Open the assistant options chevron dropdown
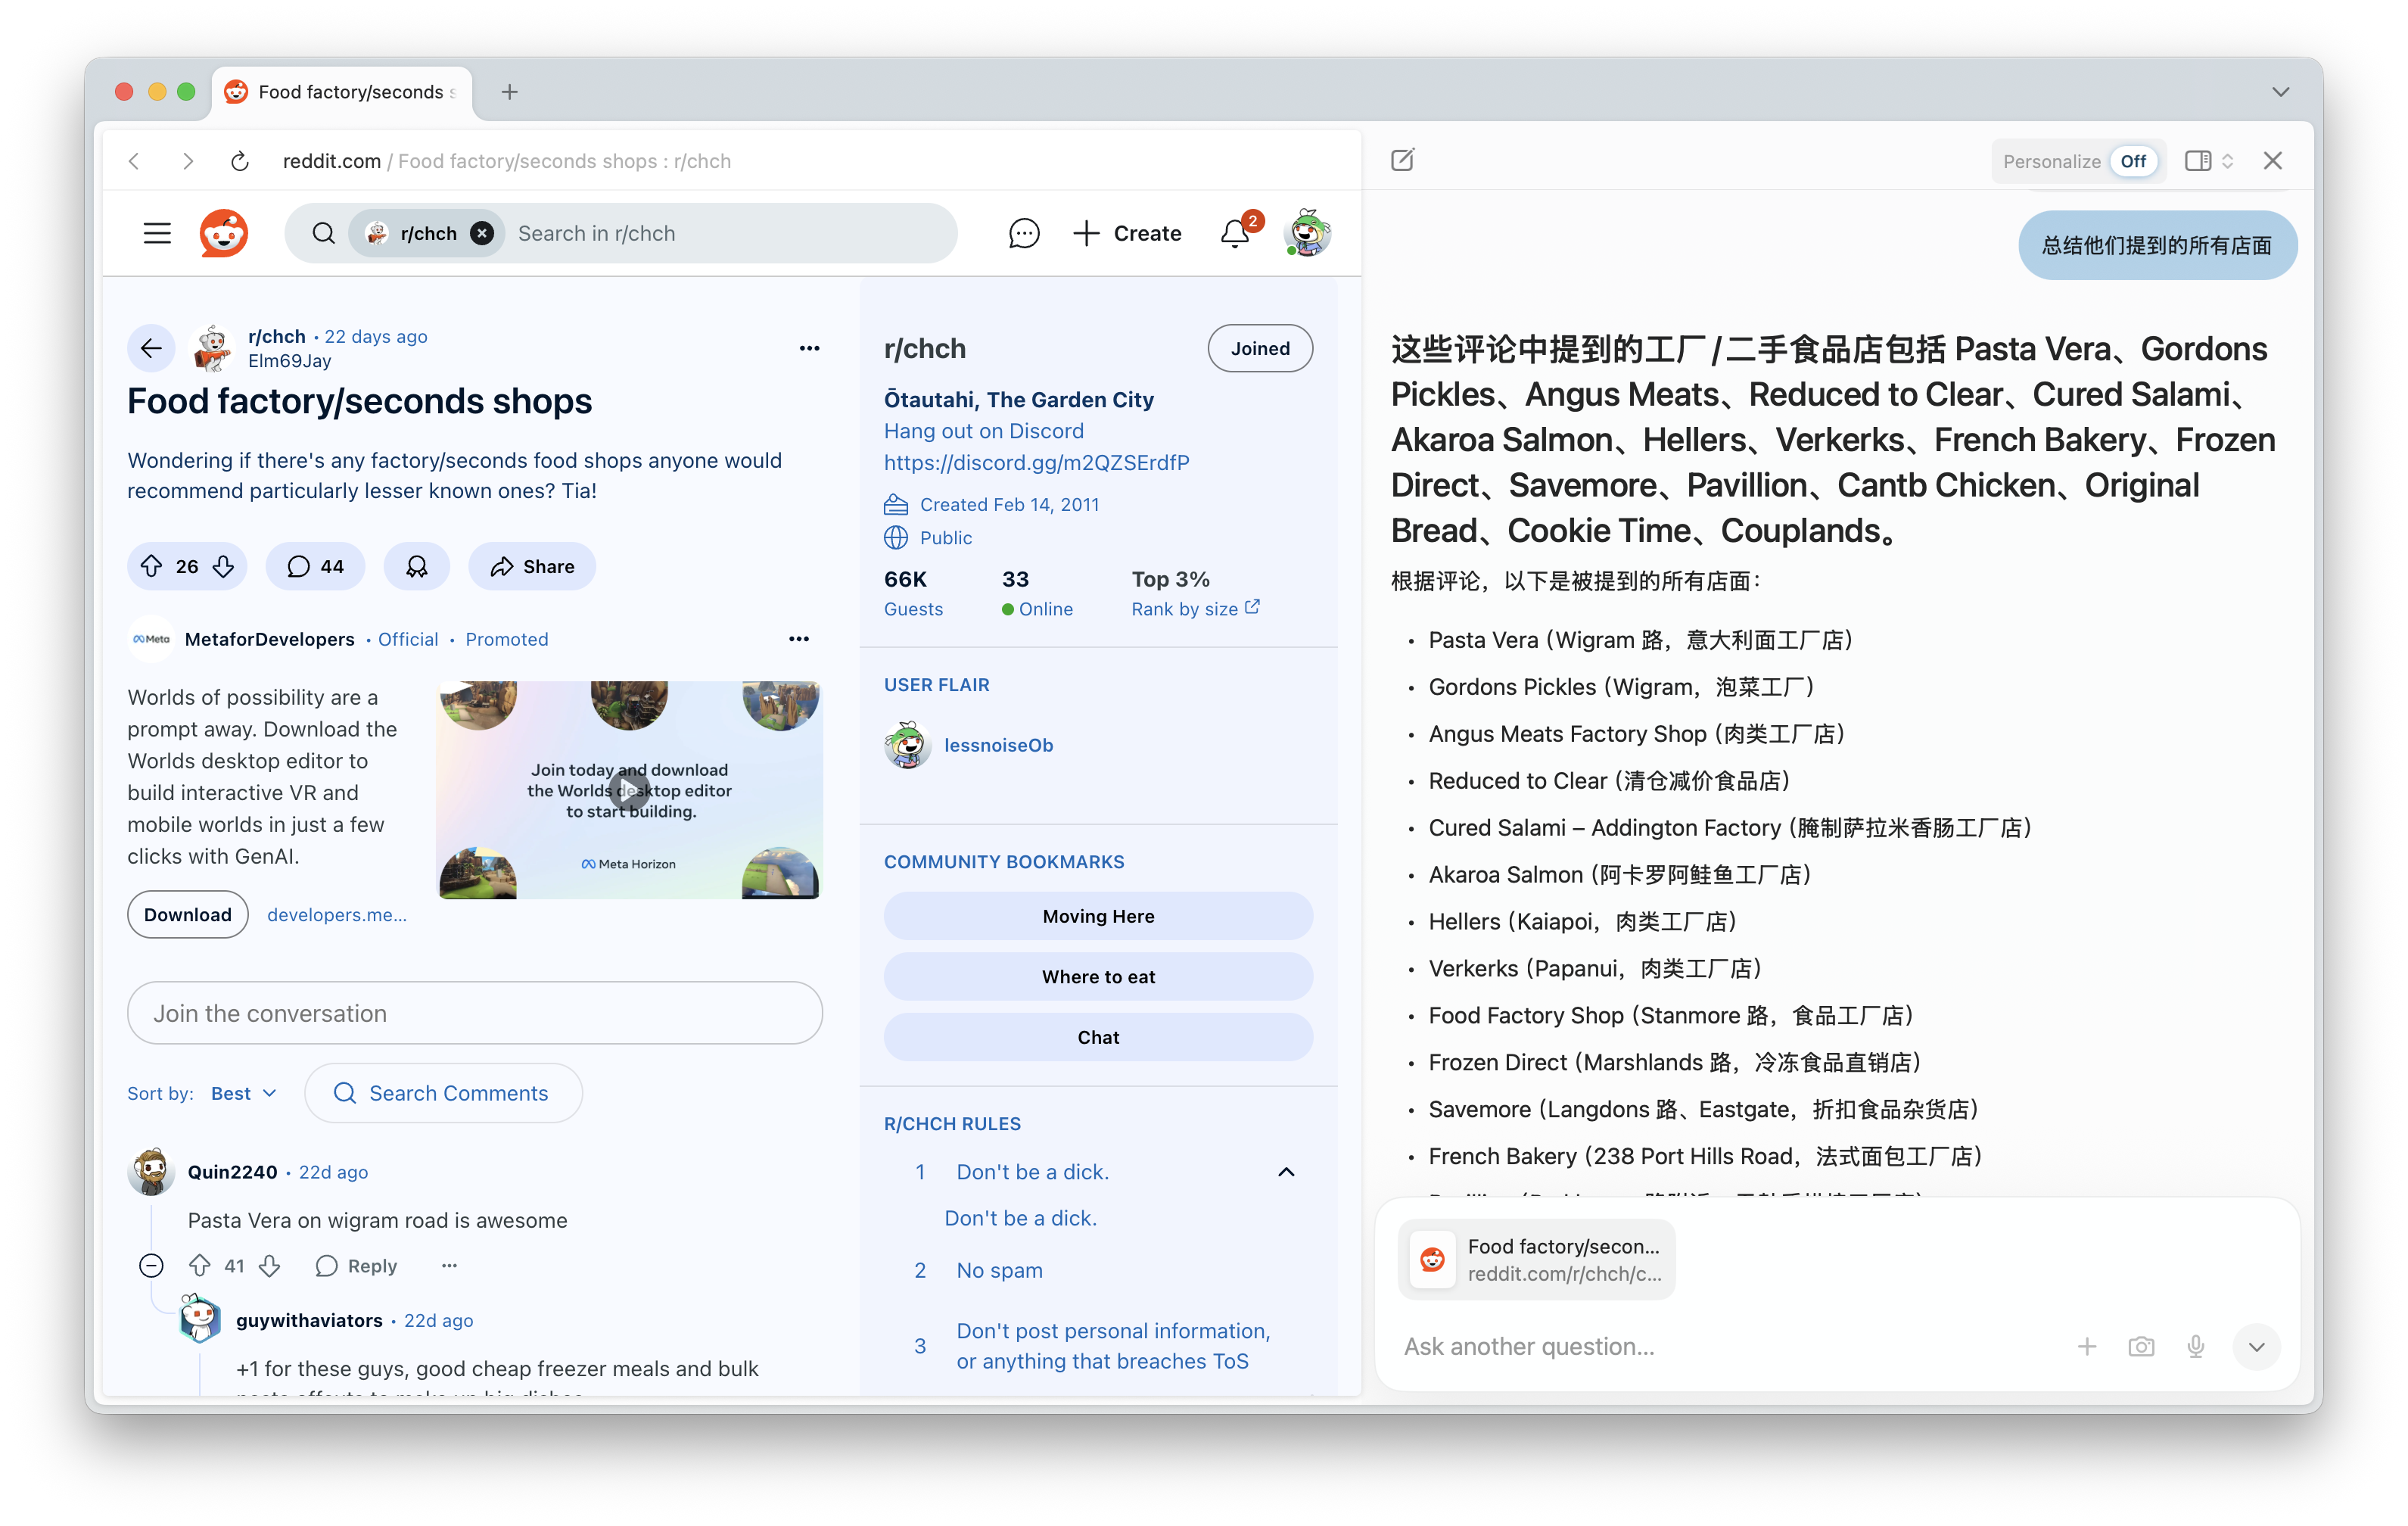Image resolution: width=2408 pixels, height=1526 pixels. tap(2256, 1346)
